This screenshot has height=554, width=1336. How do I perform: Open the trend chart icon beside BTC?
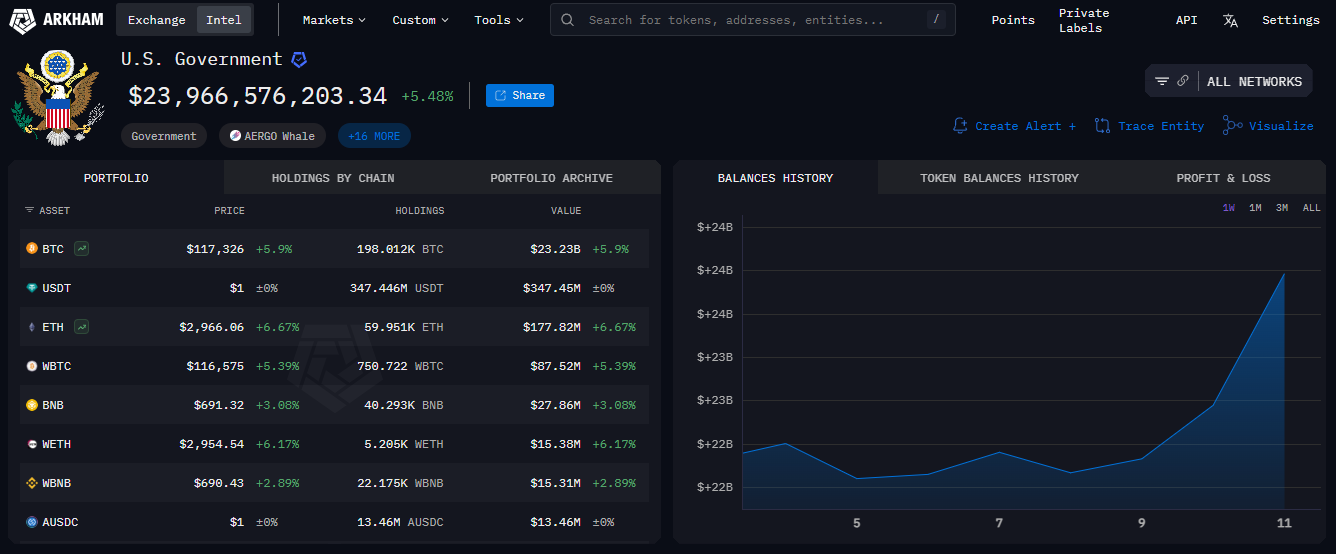click(x=81, y=249)
